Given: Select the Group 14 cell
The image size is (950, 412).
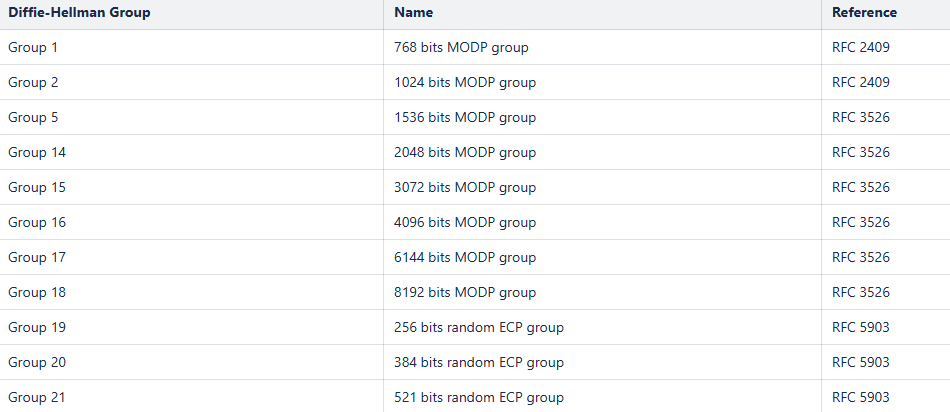Looking at the screenshot, I should coord(37,152).
